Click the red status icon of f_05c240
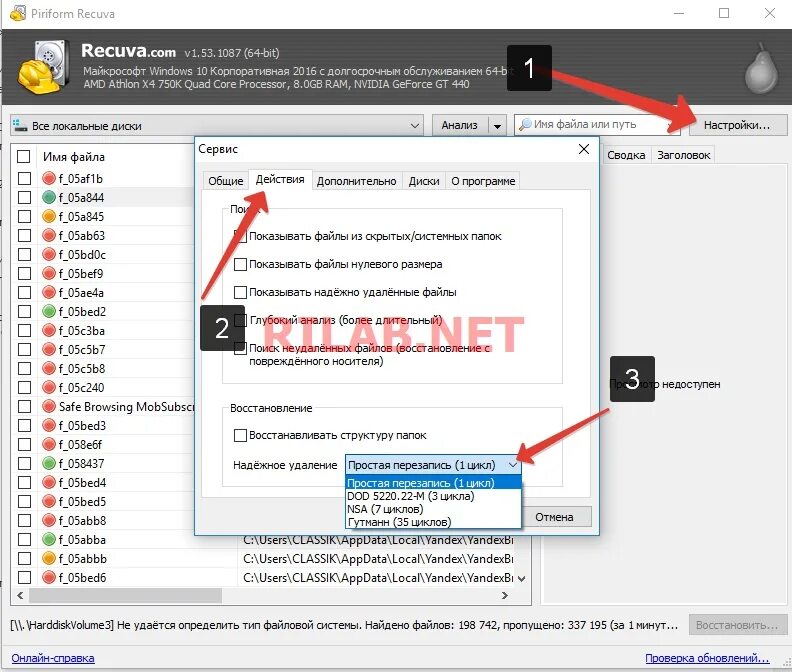 click(48, 387)
